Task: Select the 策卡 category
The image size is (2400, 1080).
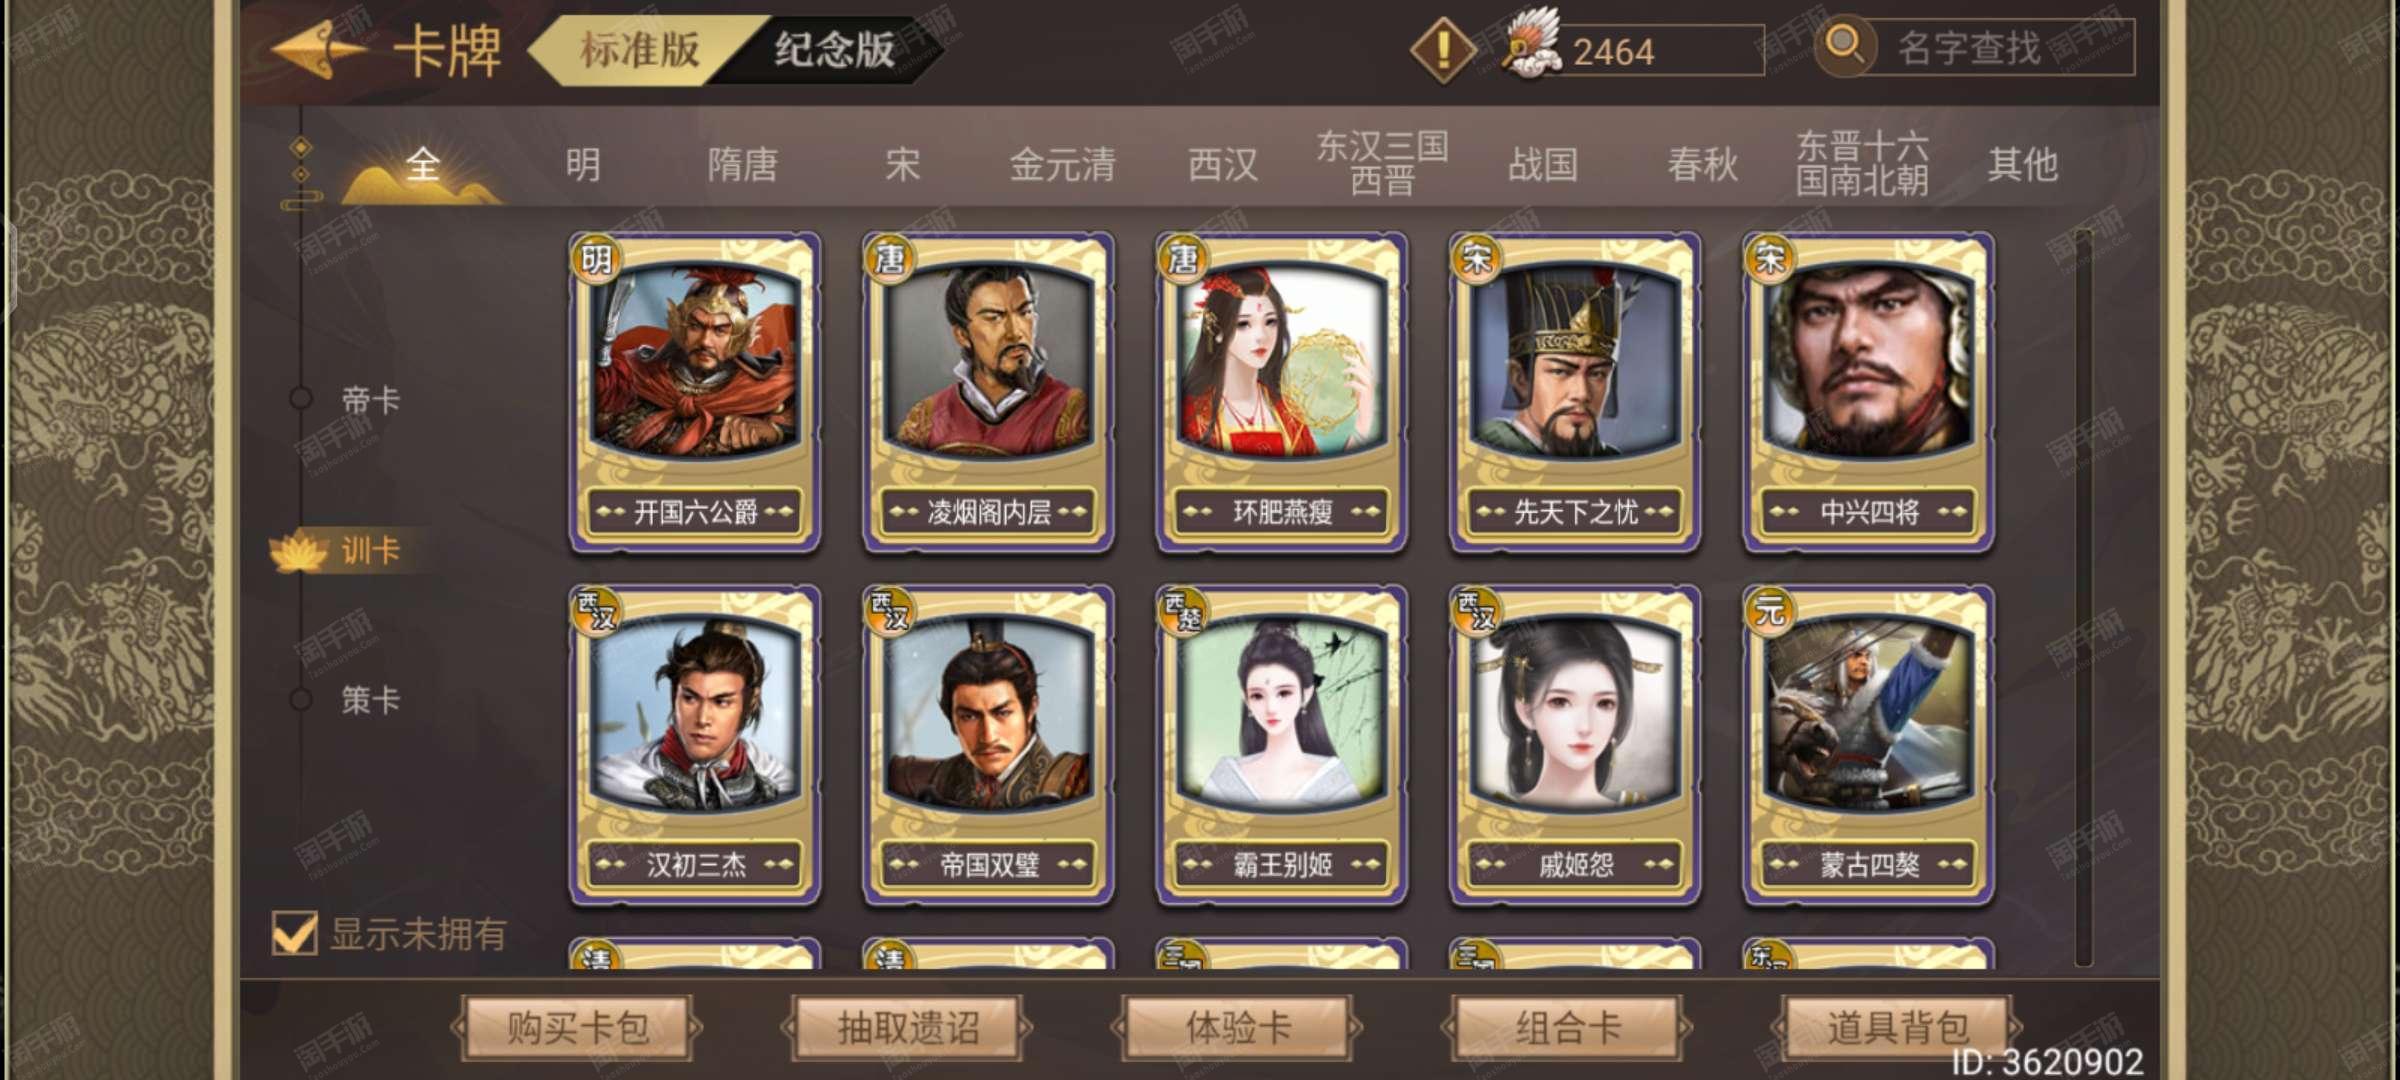Action: tap(370, 699)
